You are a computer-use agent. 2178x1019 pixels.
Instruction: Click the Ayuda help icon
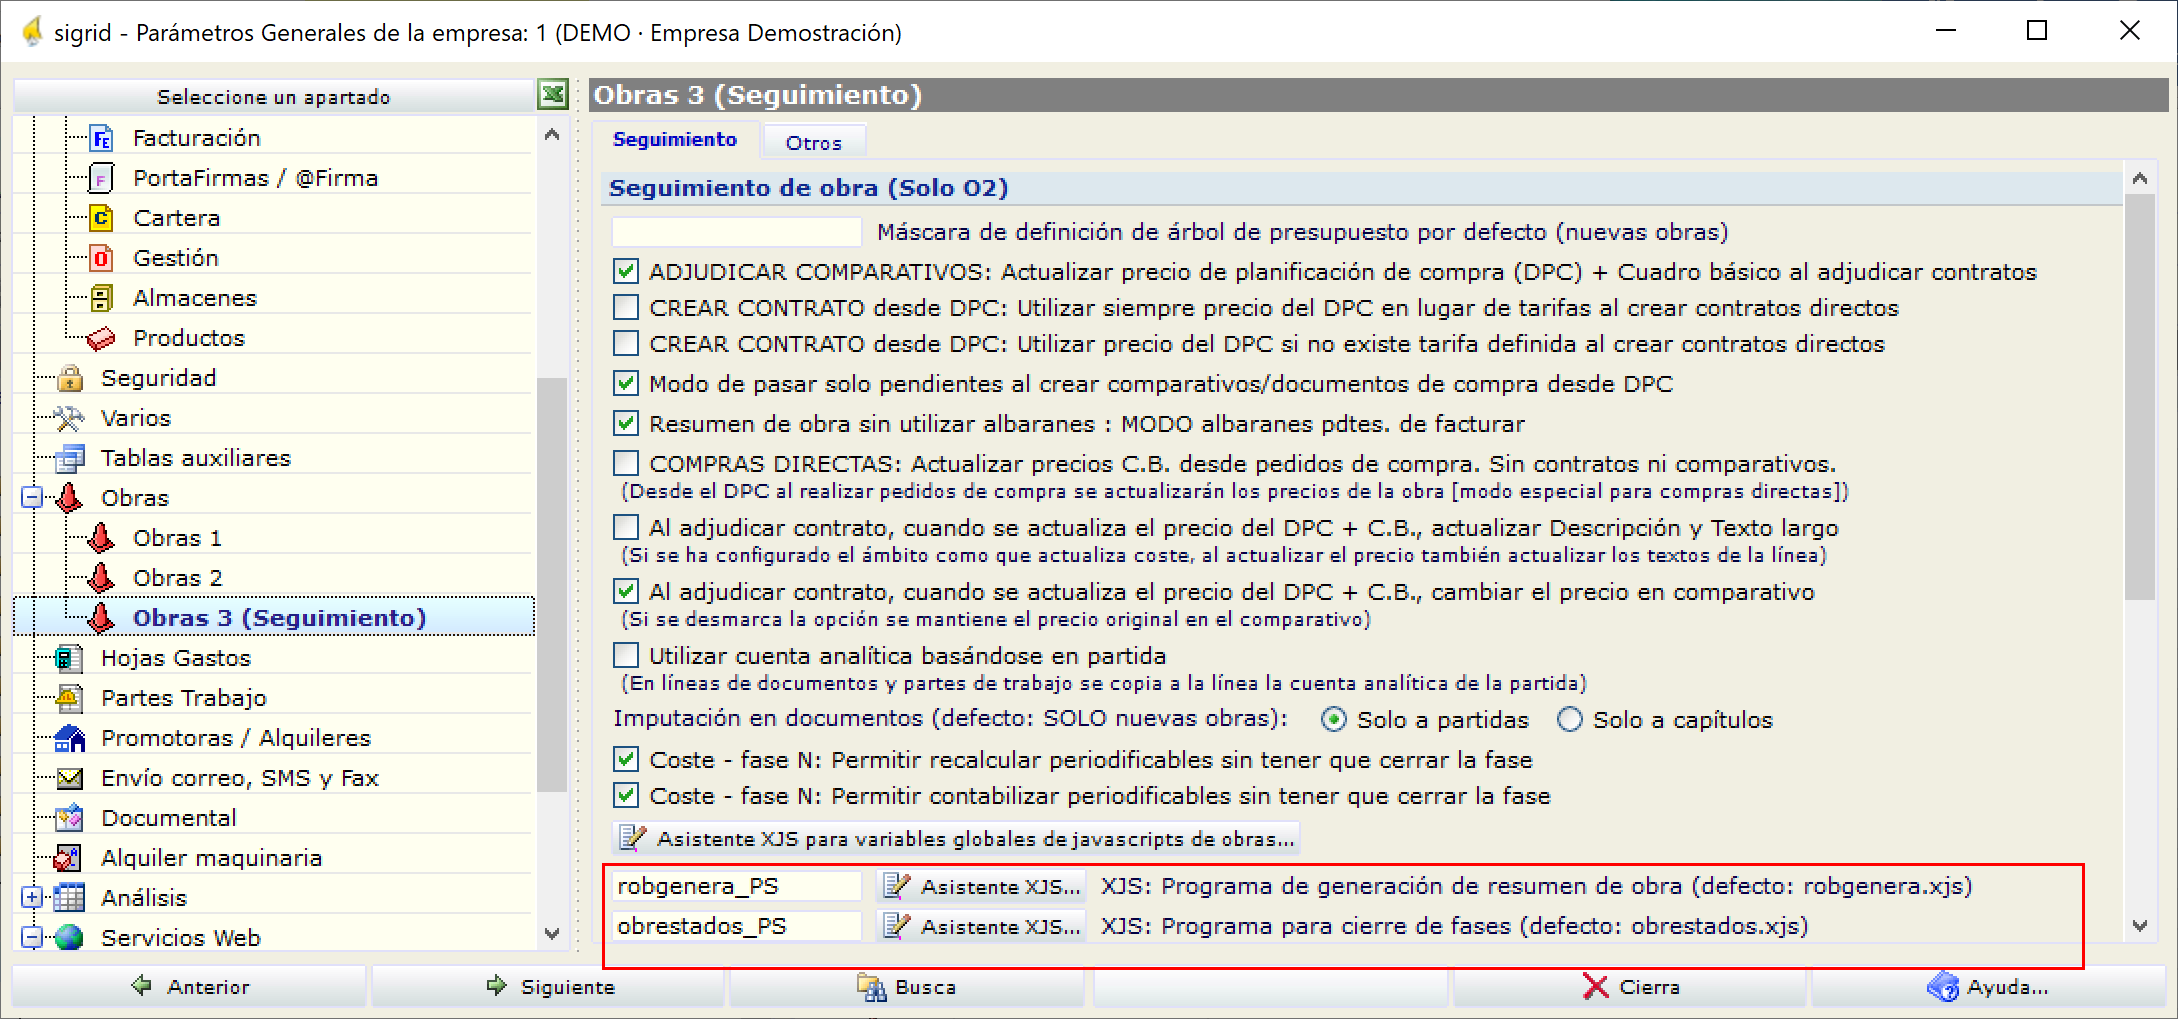click(x=1943, y=987)
